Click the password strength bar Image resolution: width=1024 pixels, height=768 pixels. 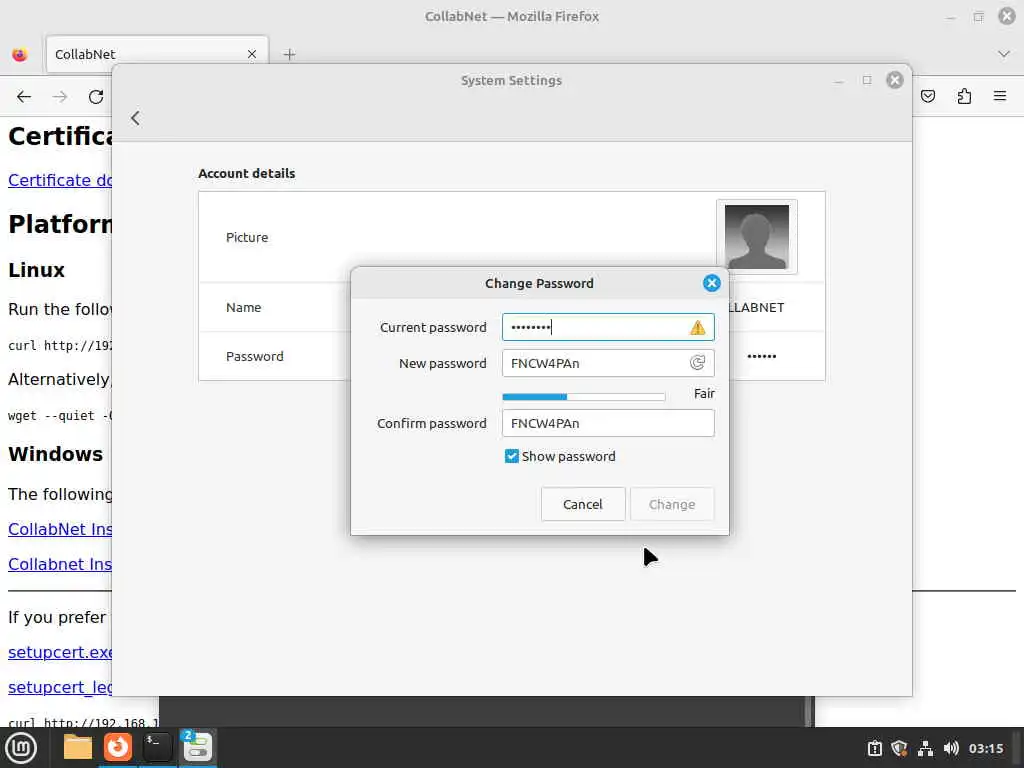(x=583, y=396)
